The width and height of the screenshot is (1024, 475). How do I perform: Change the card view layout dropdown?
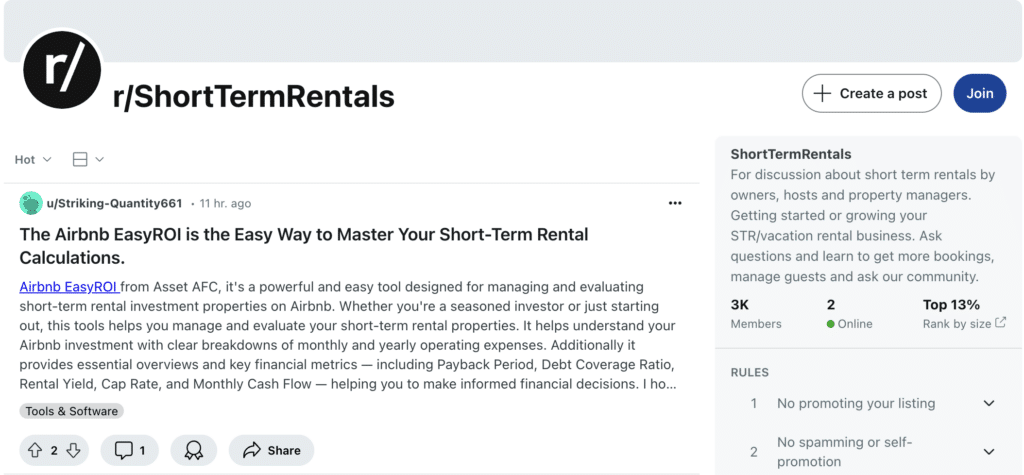coord(88,159)
